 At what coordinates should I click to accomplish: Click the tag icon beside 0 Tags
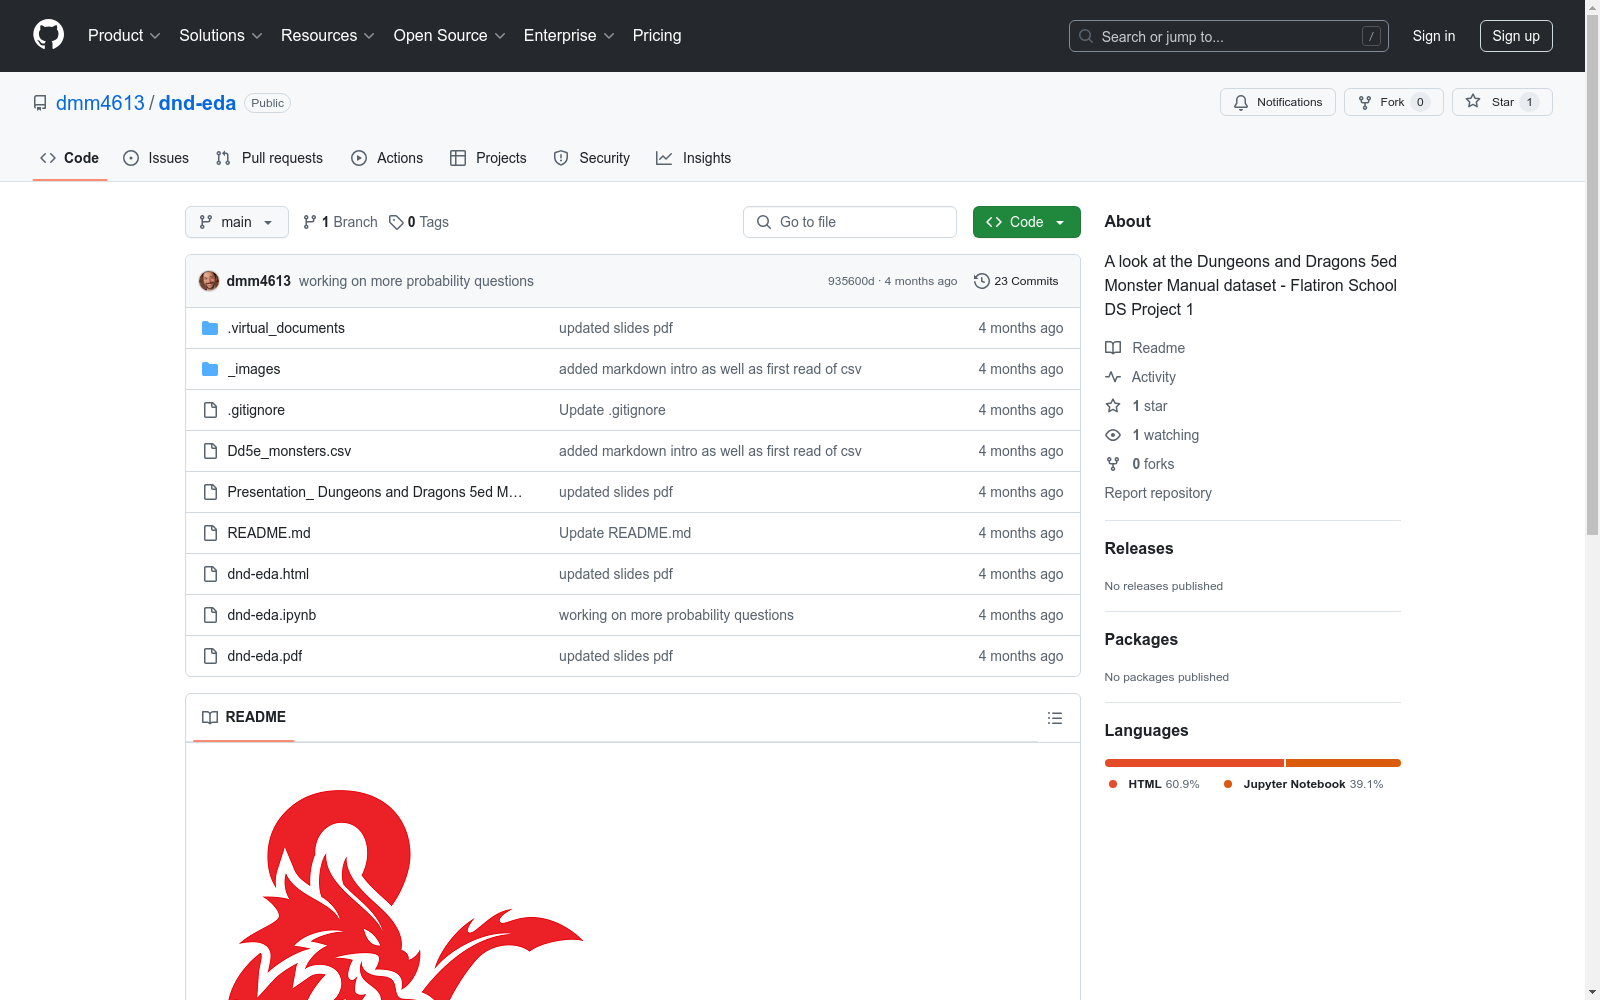[396, 222]
